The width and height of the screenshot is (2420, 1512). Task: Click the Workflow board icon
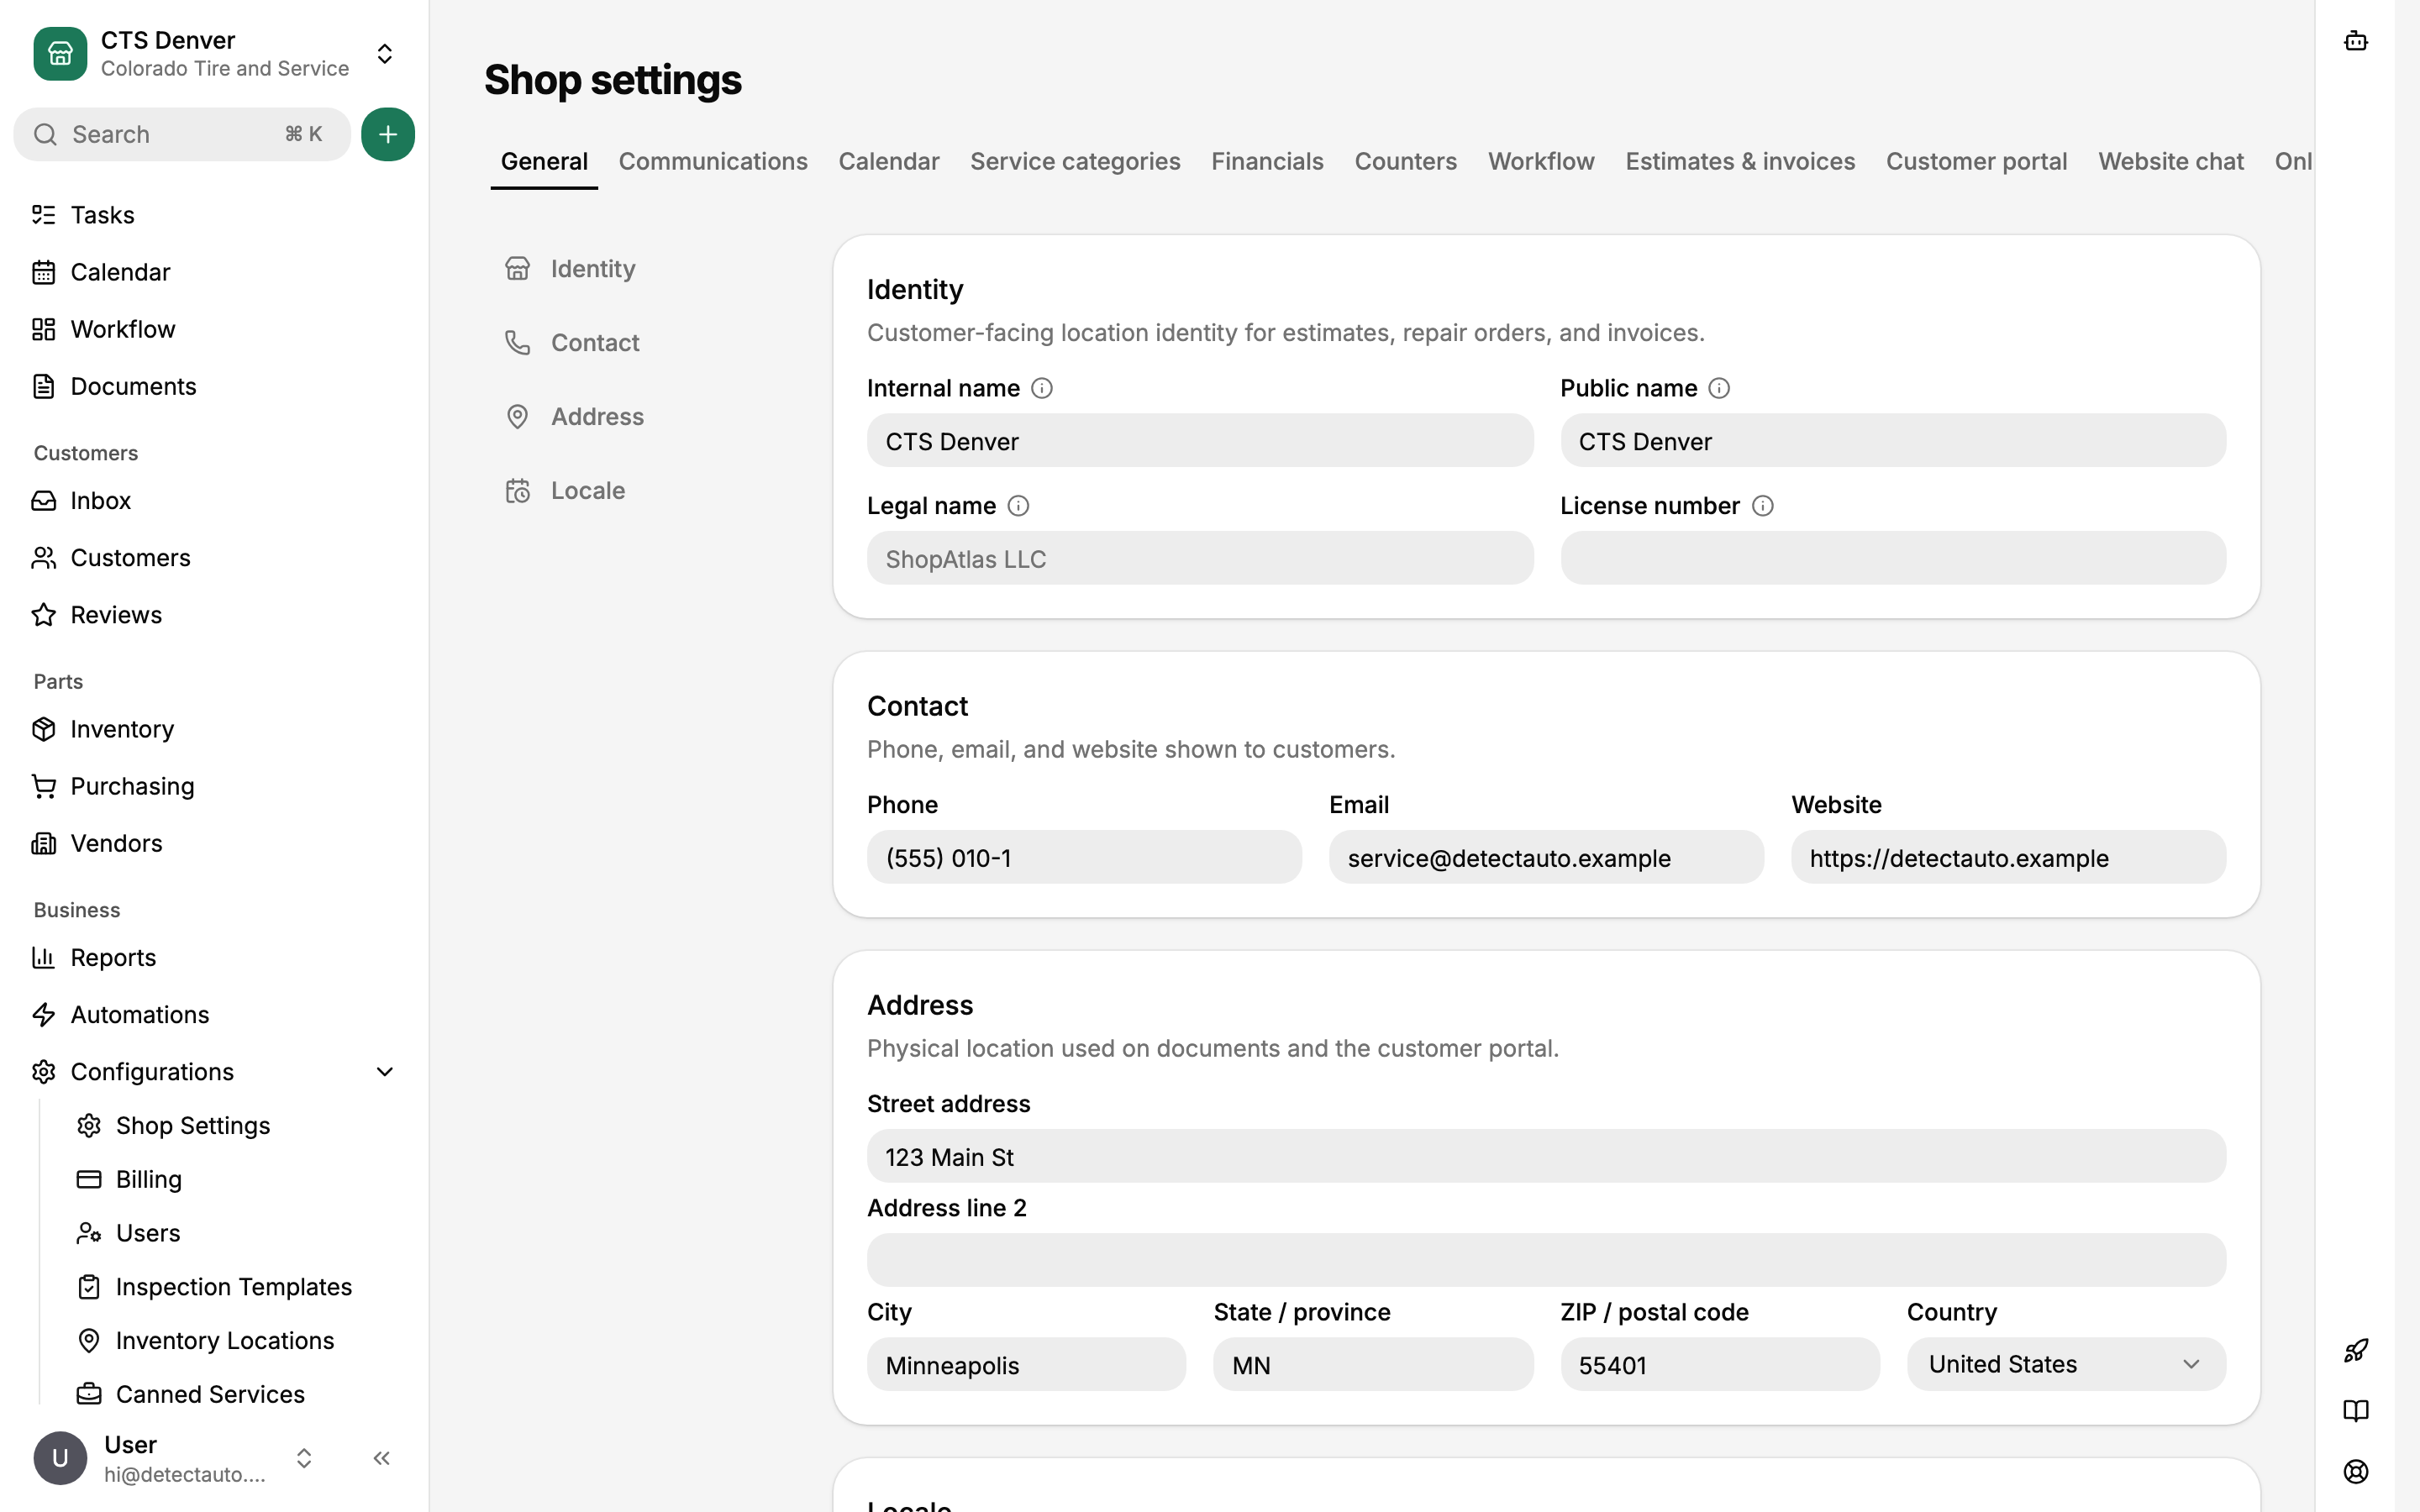44,329
